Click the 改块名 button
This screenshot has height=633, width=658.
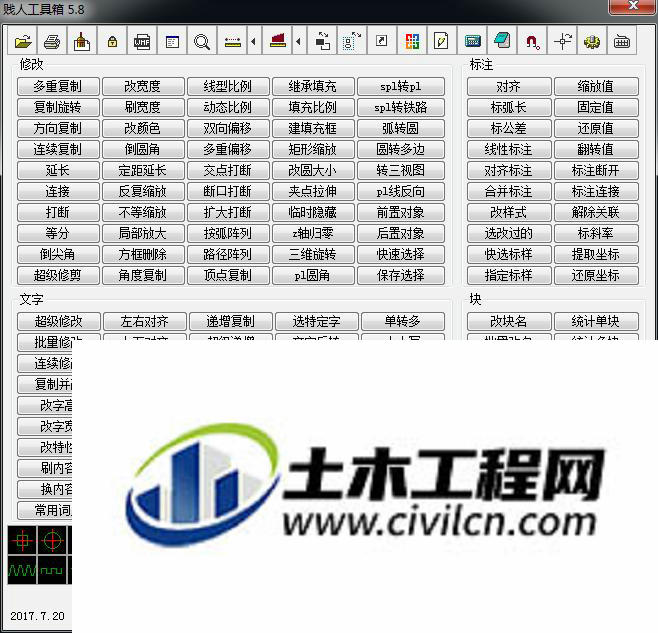click(x=509, y=322)
